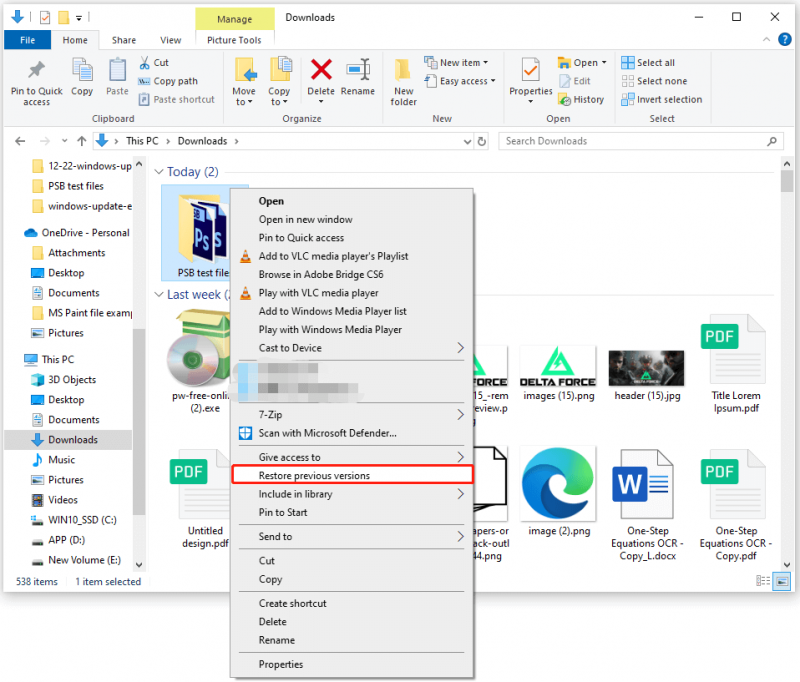Click the New folder icon
The height and width of the screenshot is (682, 800).
403,70
